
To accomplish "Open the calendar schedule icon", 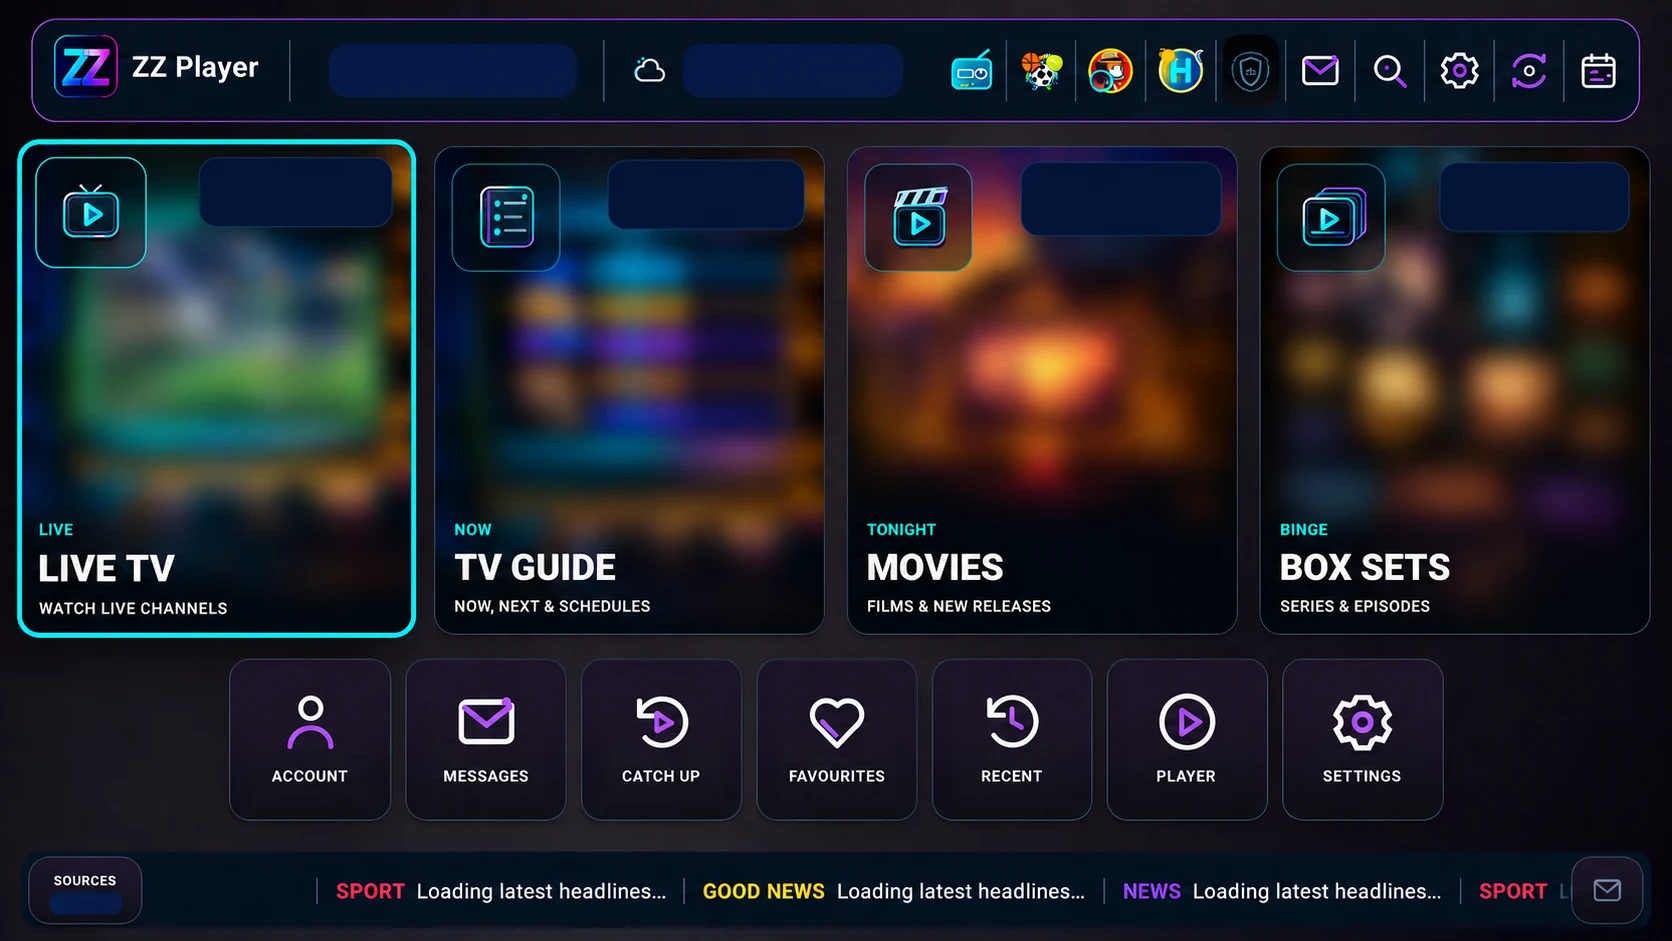I will coord(1598,71).
